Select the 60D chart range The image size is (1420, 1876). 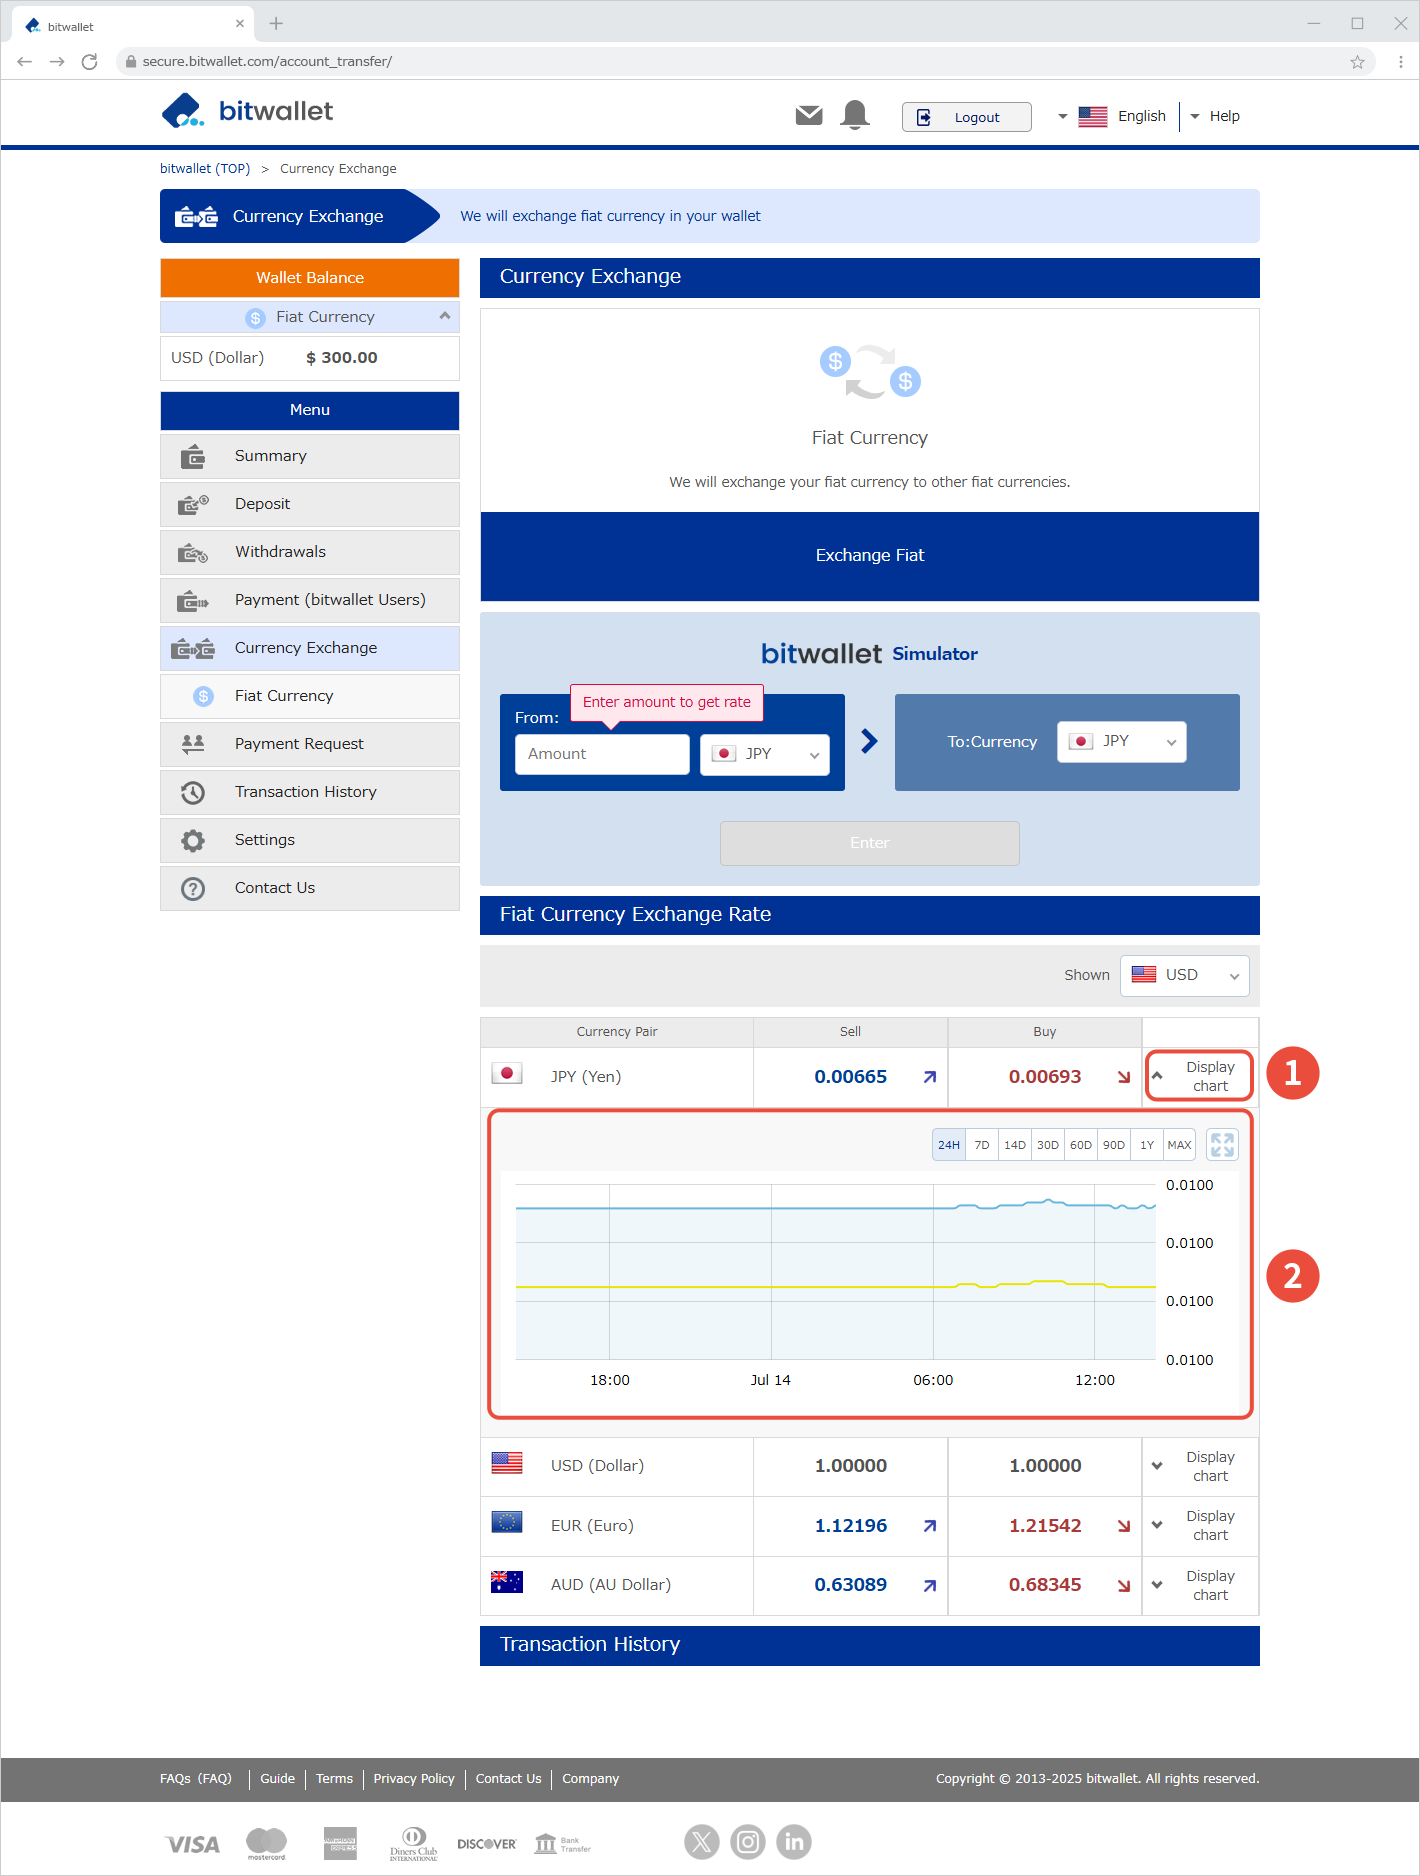click(1081, 1145)
